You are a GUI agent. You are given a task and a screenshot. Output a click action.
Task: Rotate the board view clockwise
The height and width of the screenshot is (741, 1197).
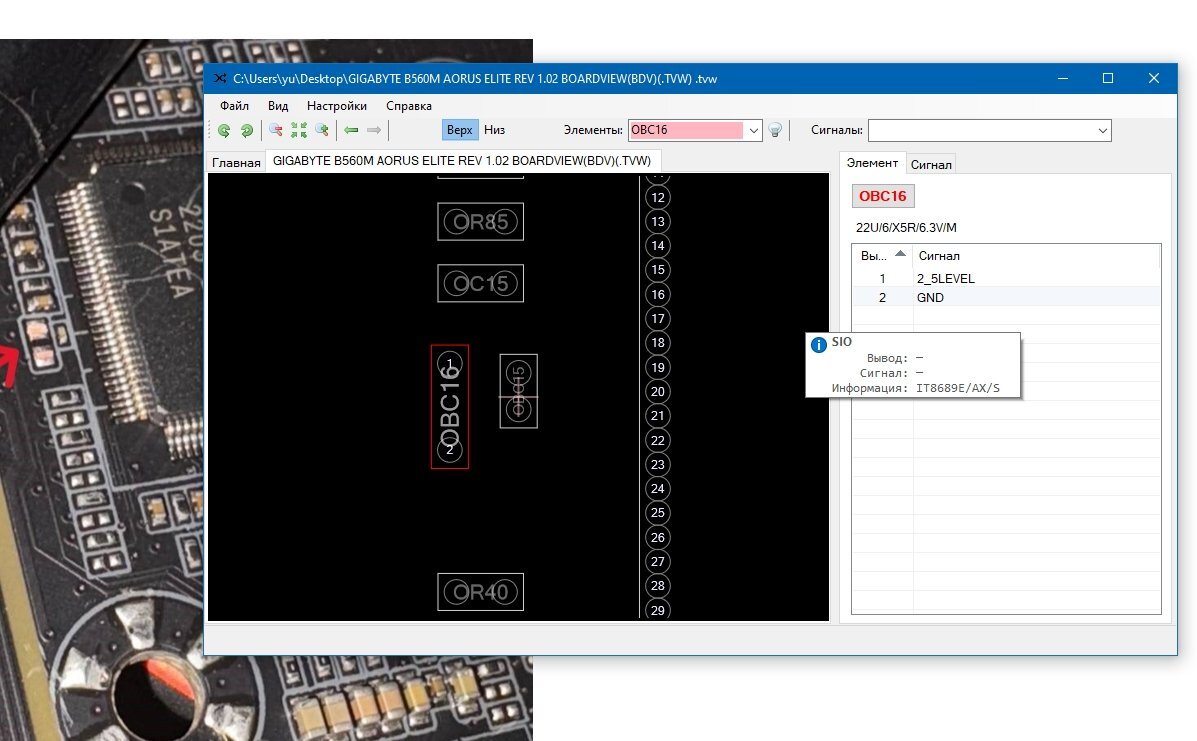(247, 130)
